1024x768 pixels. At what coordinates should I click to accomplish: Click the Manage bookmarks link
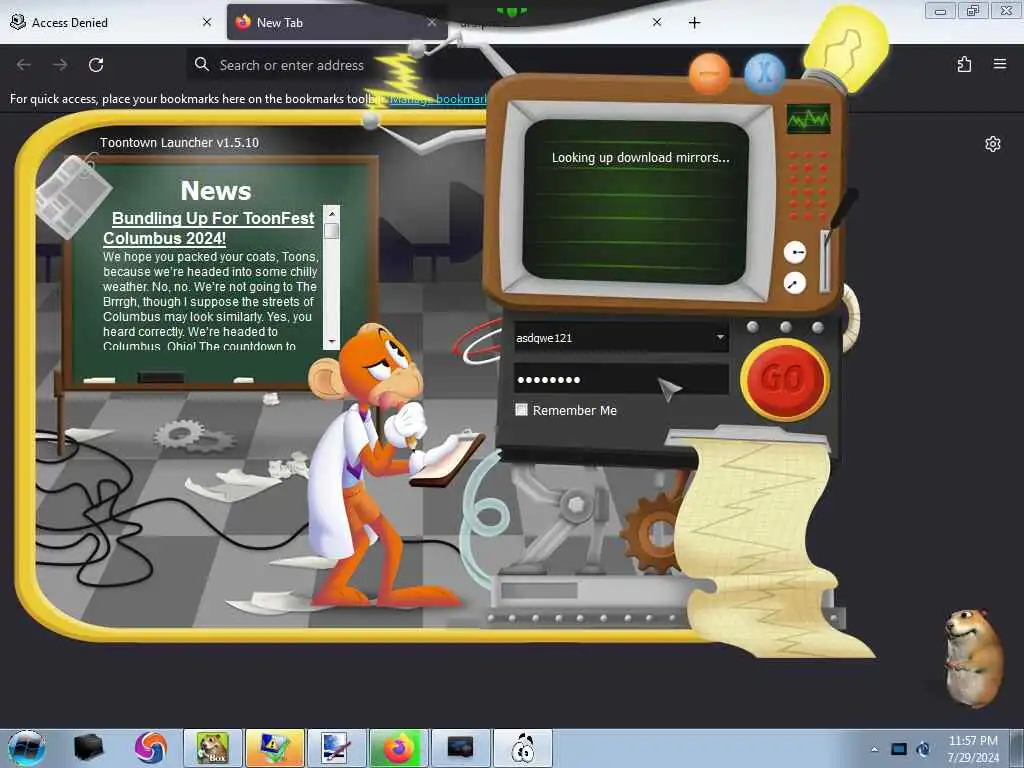click(438, 99)
